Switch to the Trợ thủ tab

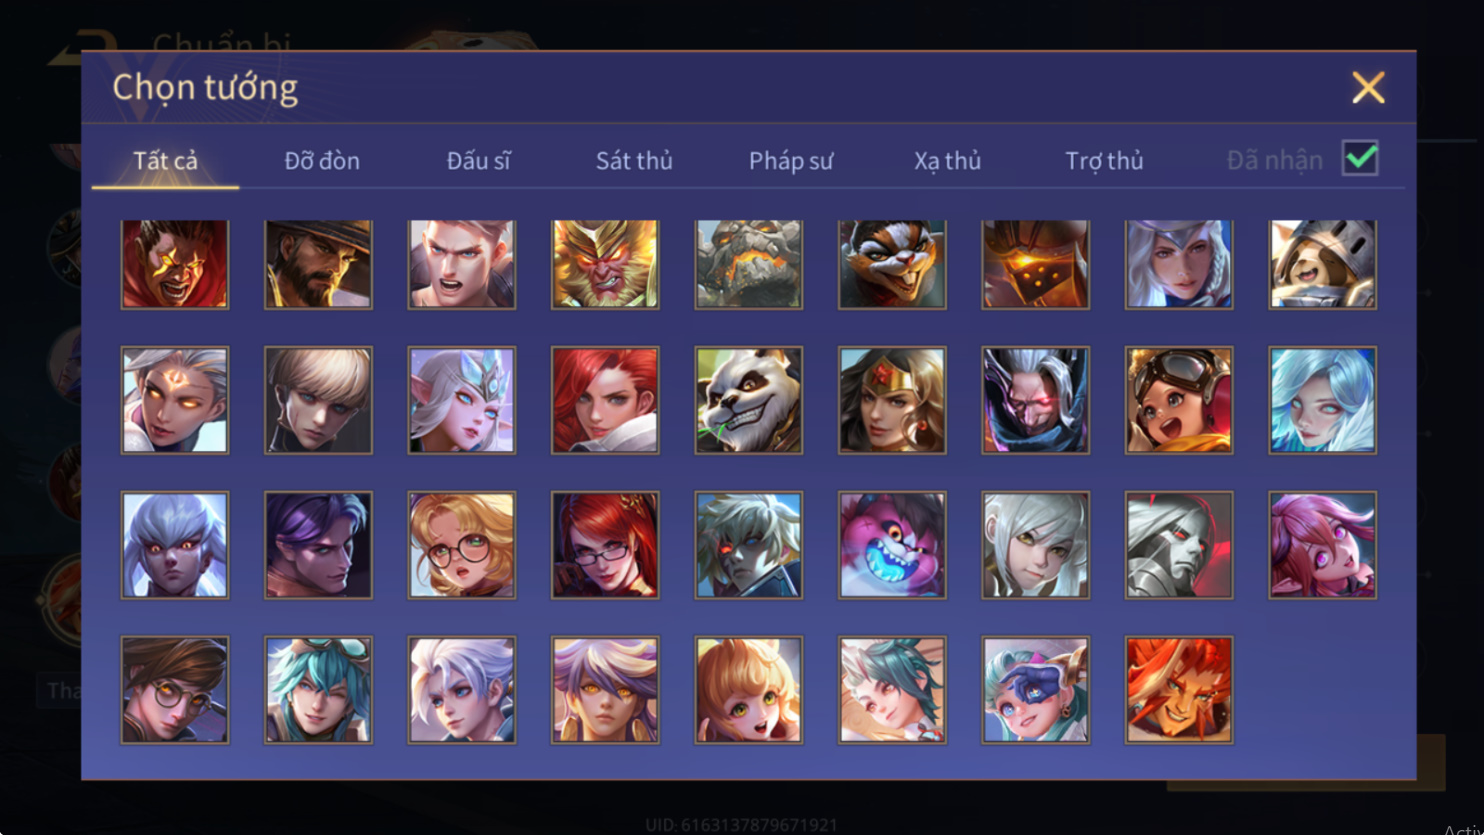[1104, 160]
